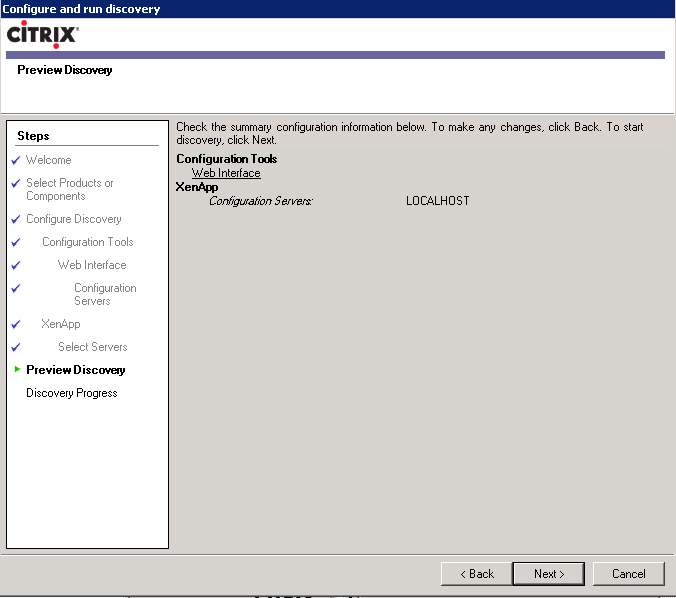This screenshot has height=598, width=676.
Task: Select the Welcome step
Action: point(49,160)
